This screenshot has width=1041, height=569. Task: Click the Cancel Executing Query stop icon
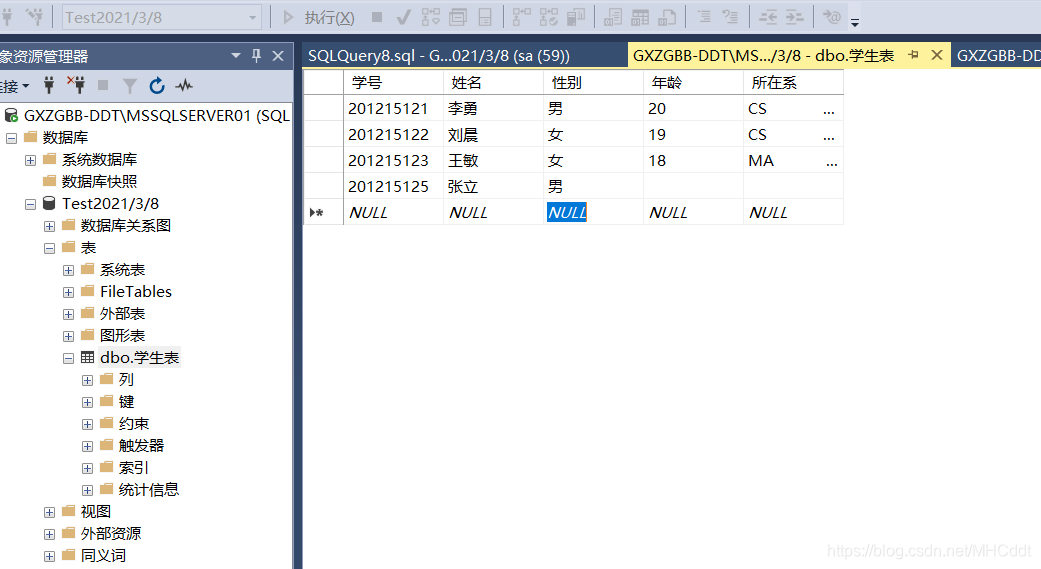tap(377, 17)
